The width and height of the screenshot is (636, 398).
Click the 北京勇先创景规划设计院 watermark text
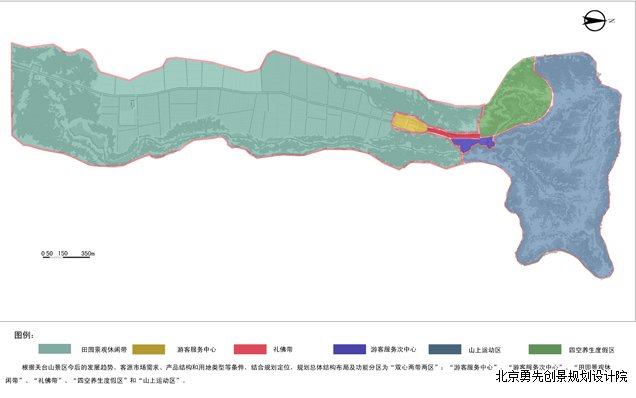[x=561, y=376]
